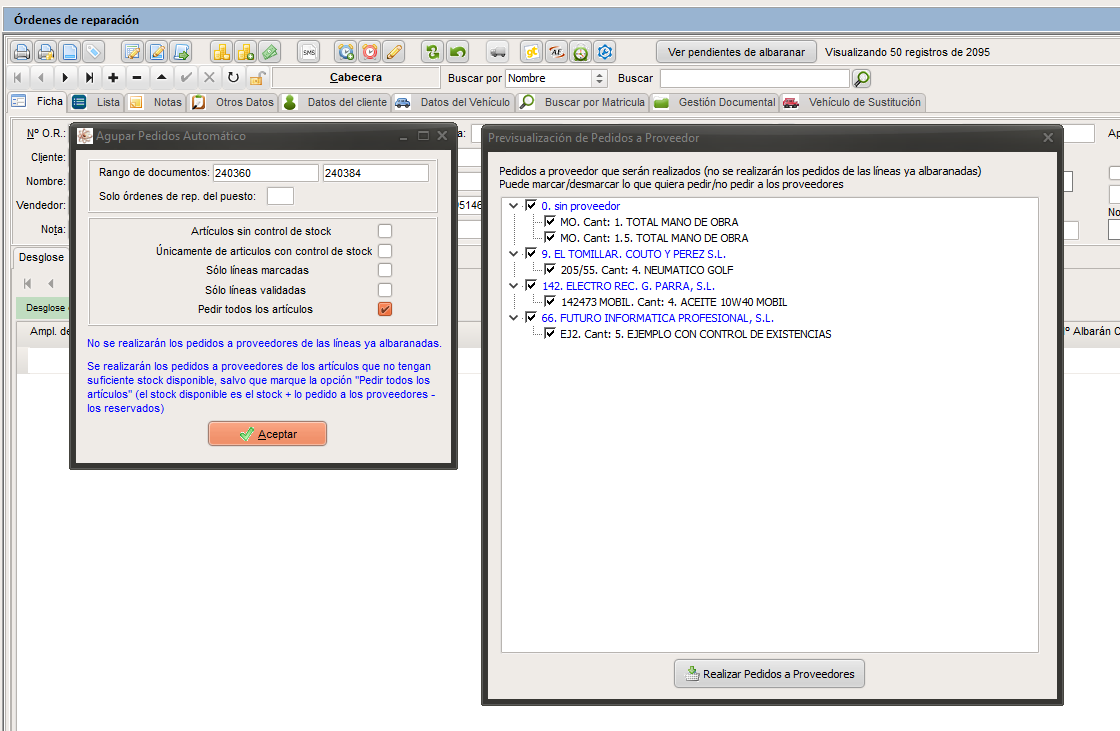This screenshot has height=731, width=1120.
Task: Collapse the 66. FUTURO INFORMATICA node
Action: click(x=514, y=318)
